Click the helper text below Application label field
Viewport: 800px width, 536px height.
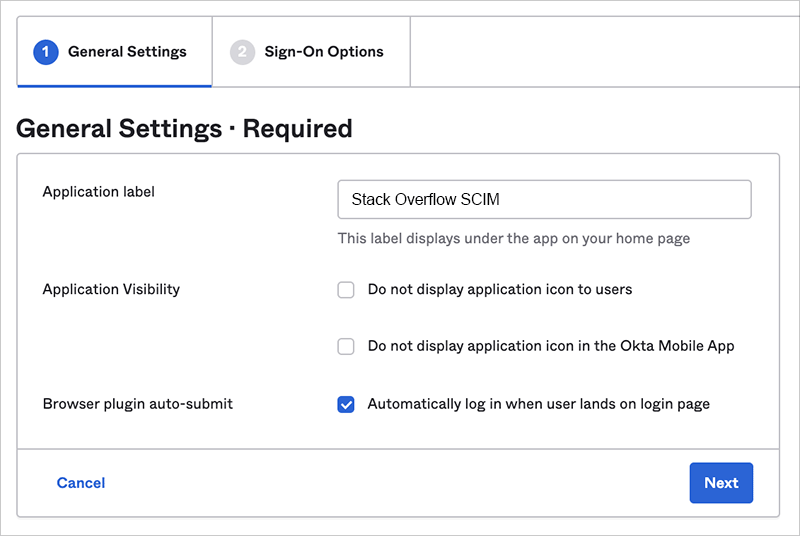click(514, 239)
